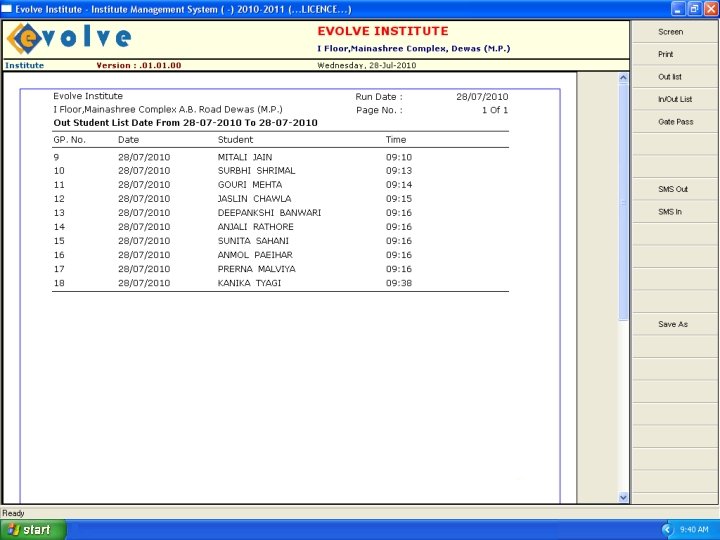Click the vertical scrollbar thumb
Viewport: 720px width, 540px height.
623,201
